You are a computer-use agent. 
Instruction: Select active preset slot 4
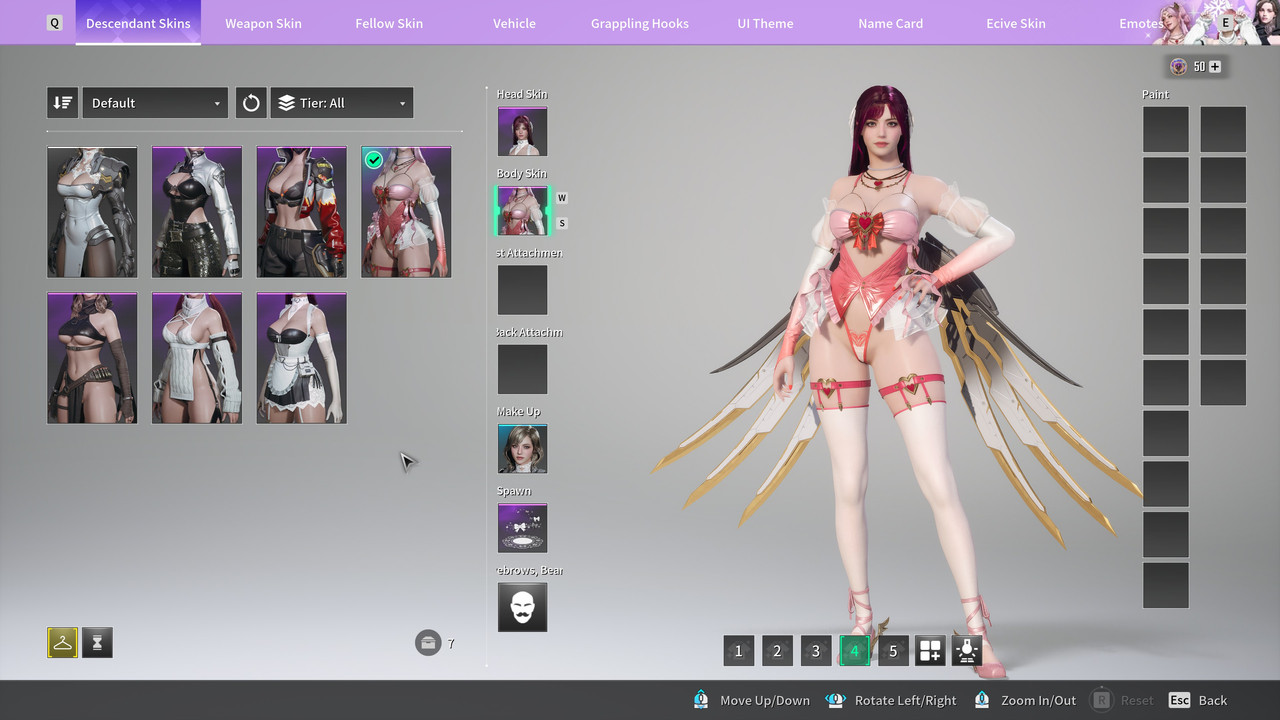point(854,651)
